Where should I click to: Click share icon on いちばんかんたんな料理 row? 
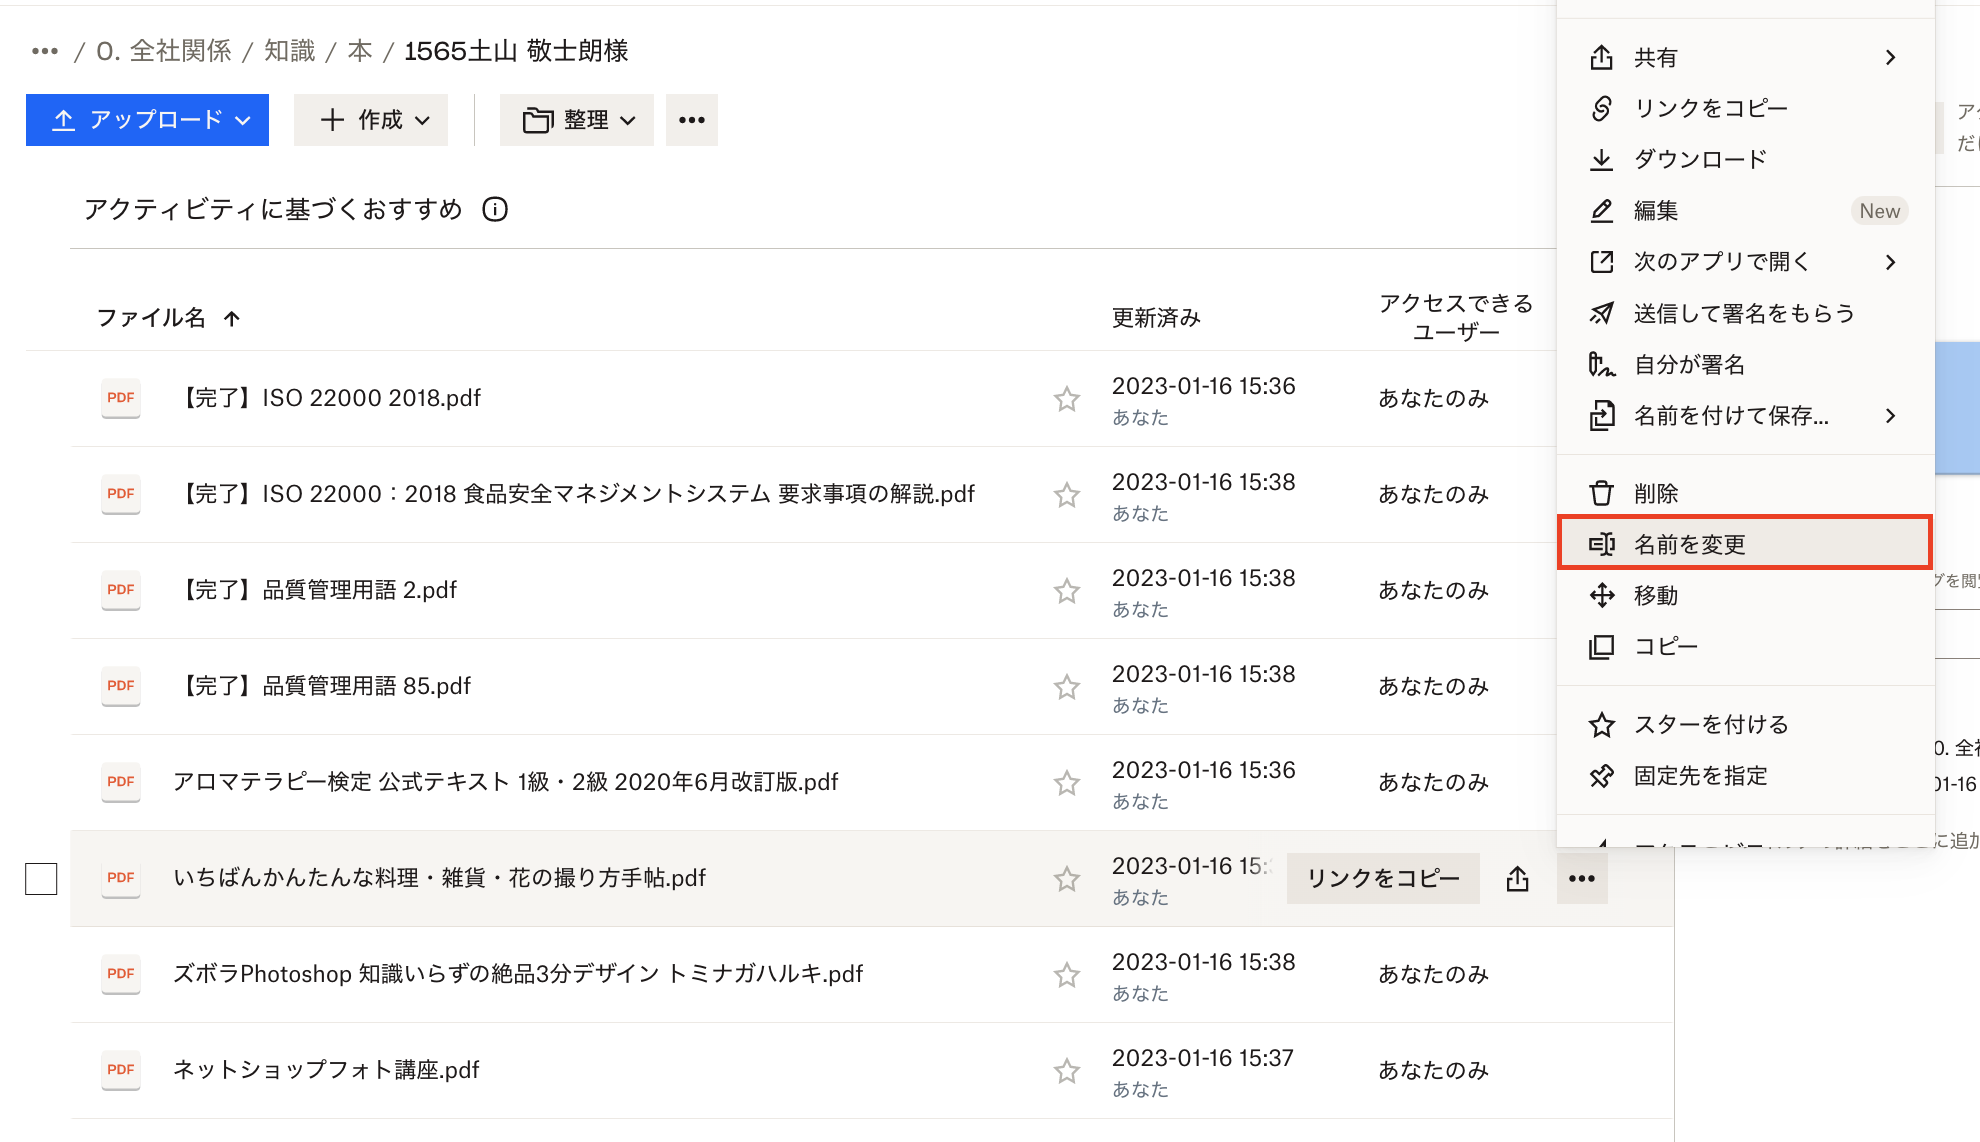[x=1517, y=879]
